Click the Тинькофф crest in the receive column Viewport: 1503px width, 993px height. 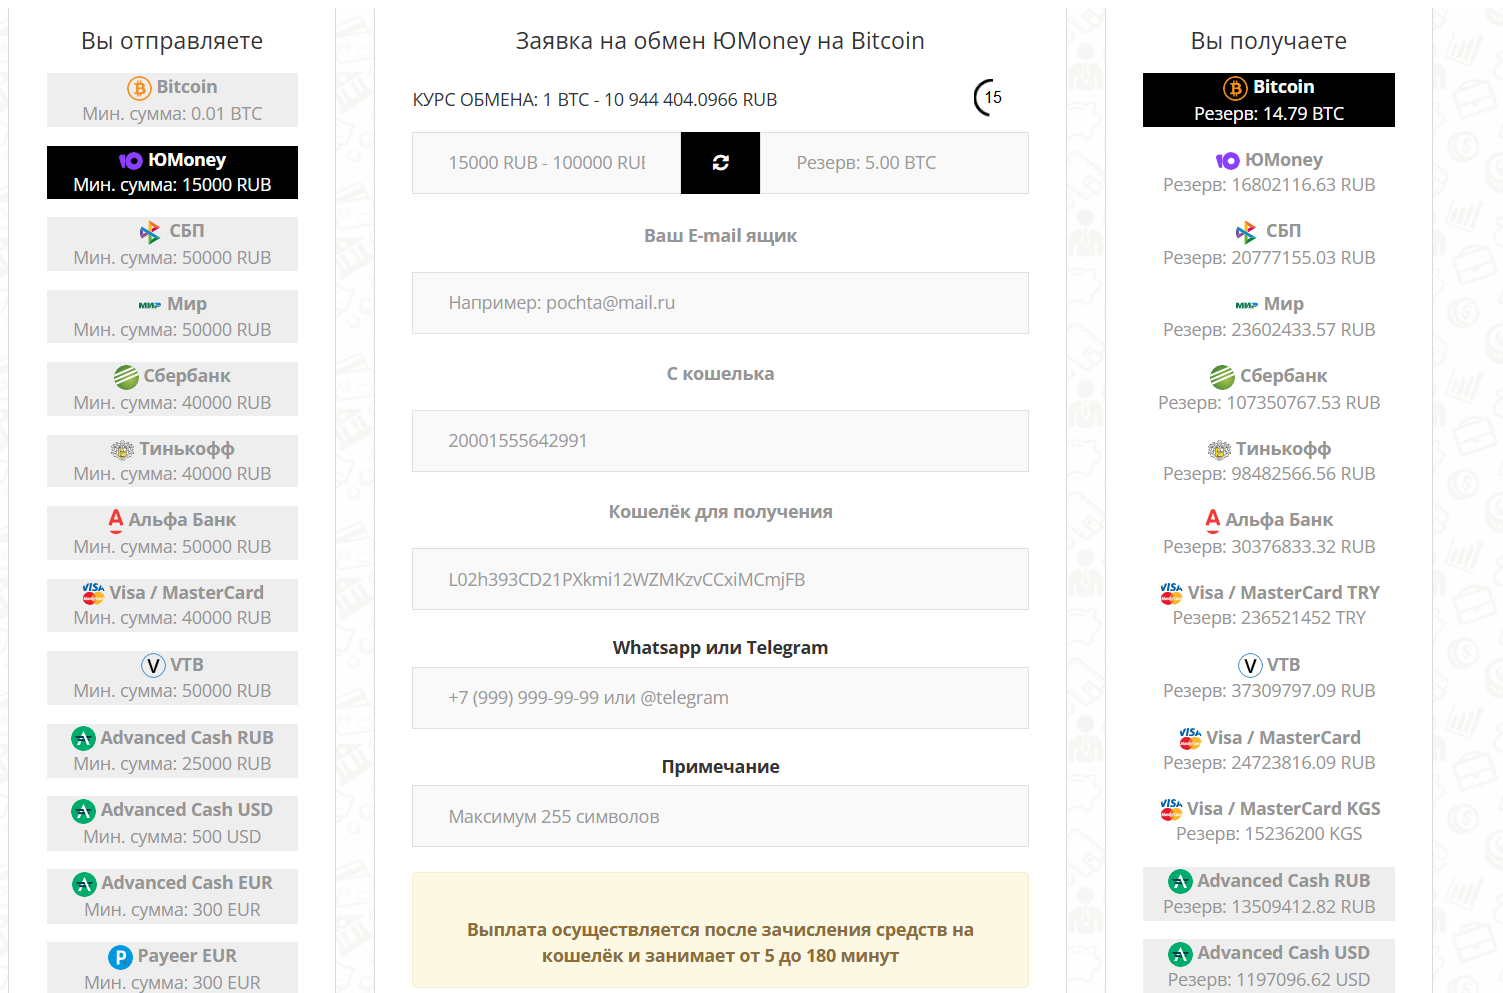pos(1219,450)
